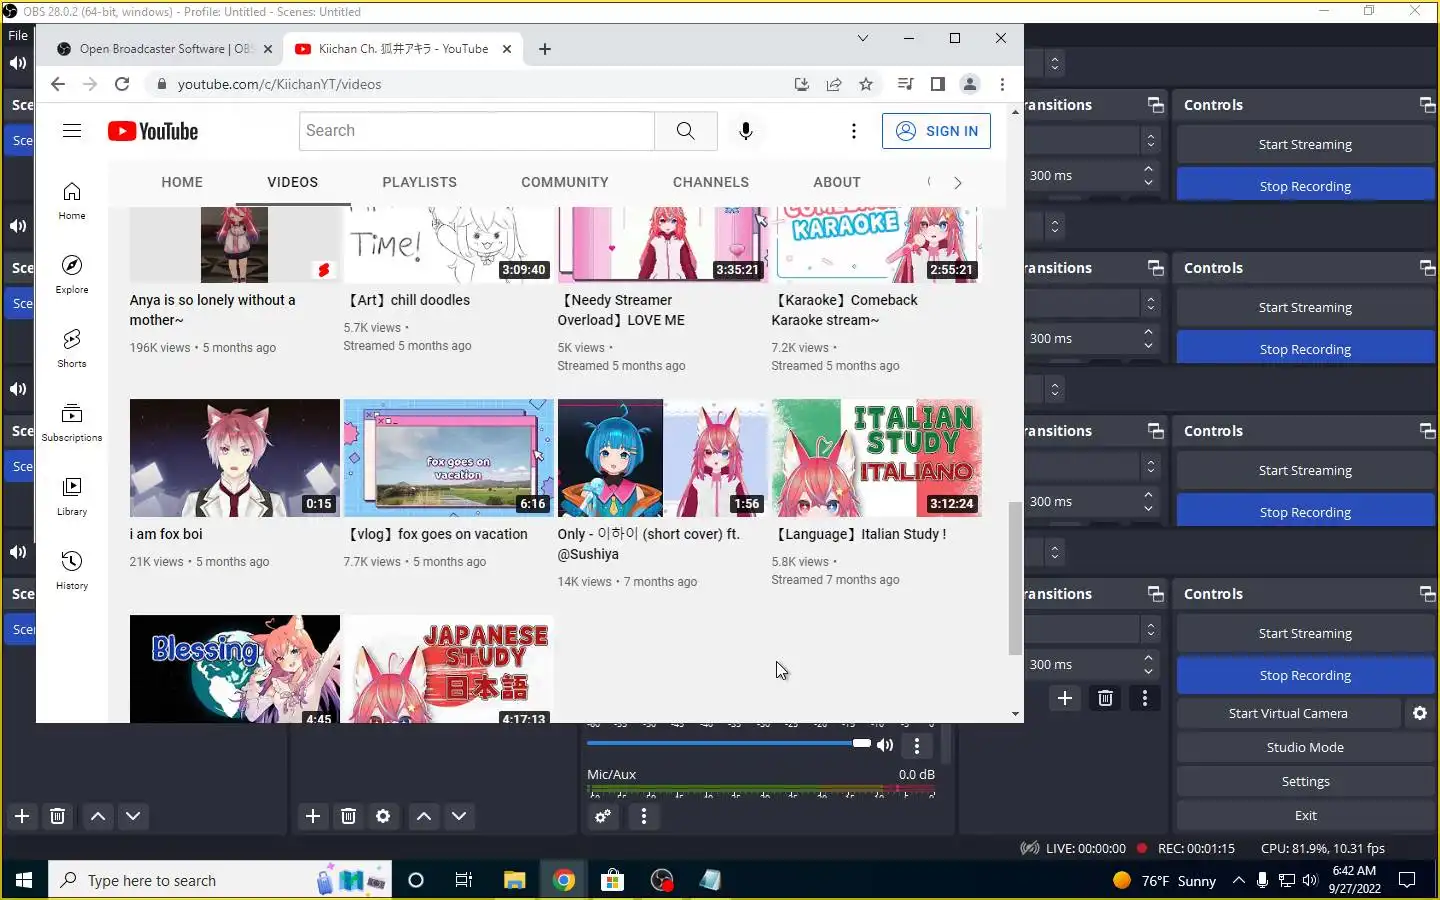Open Chrome's three-dot menu
This screenshot has width=1440, height=900.
1002,84
